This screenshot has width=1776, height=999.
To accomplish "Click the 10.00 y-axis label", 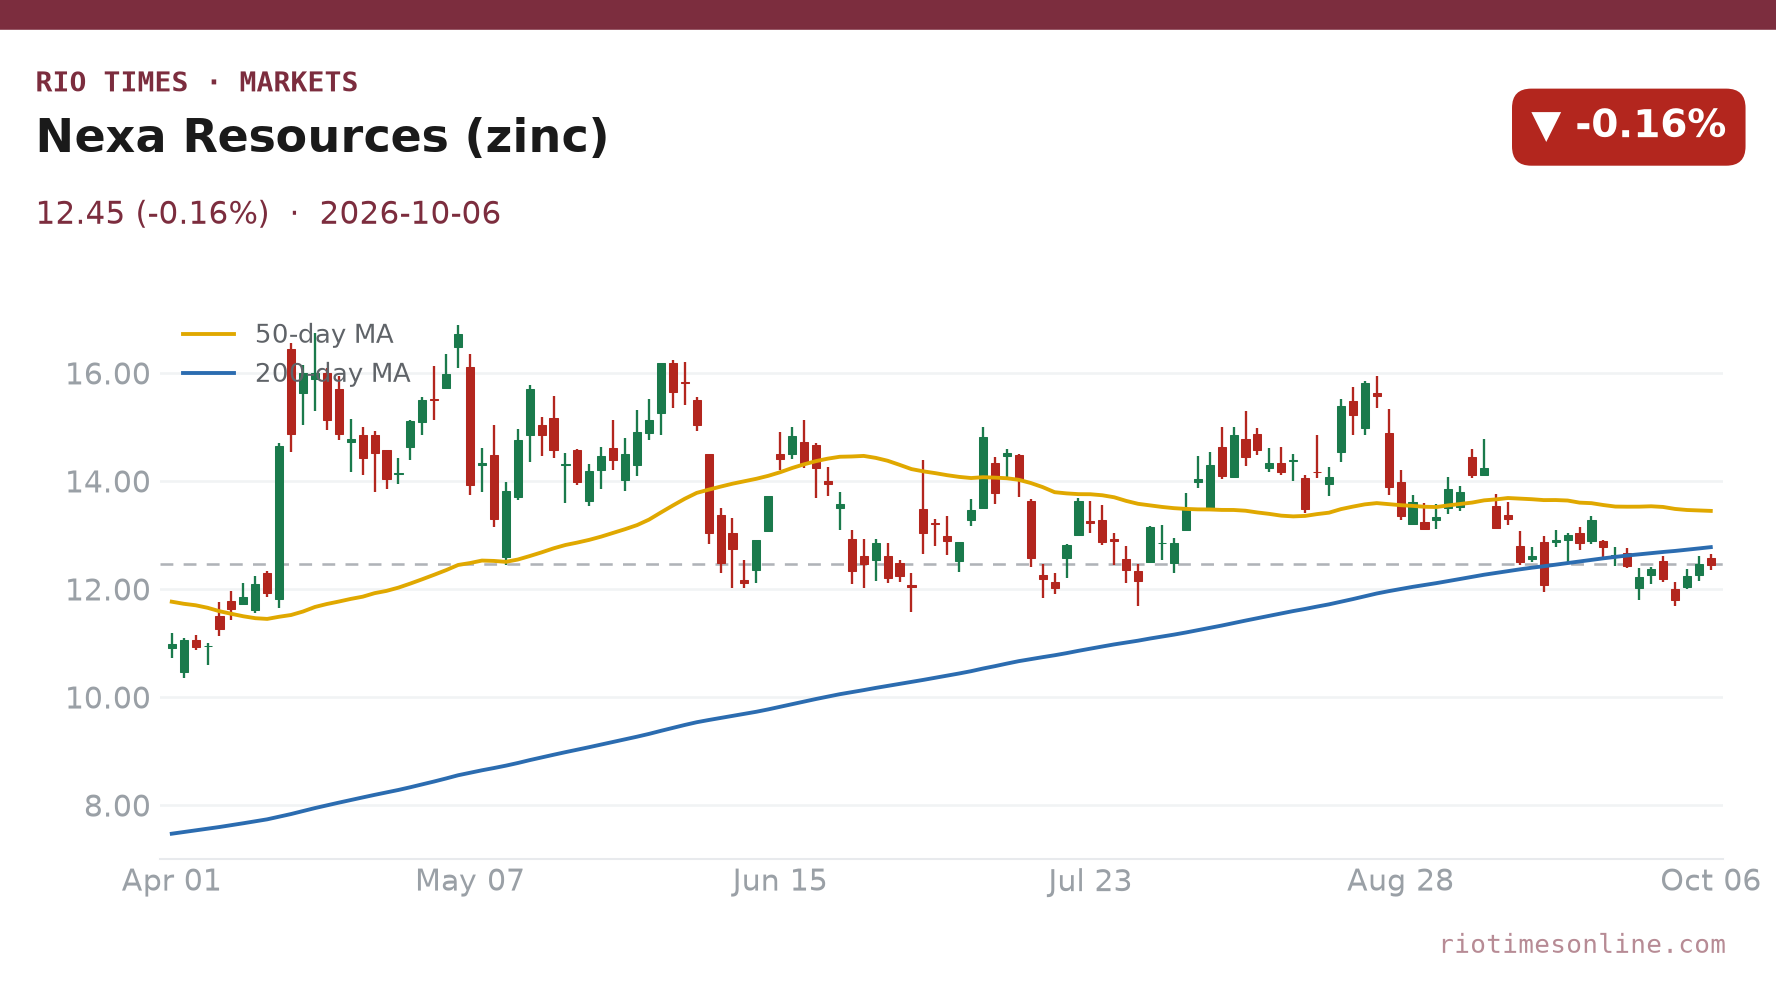I will pyautogui.click(x=108, y=698).
